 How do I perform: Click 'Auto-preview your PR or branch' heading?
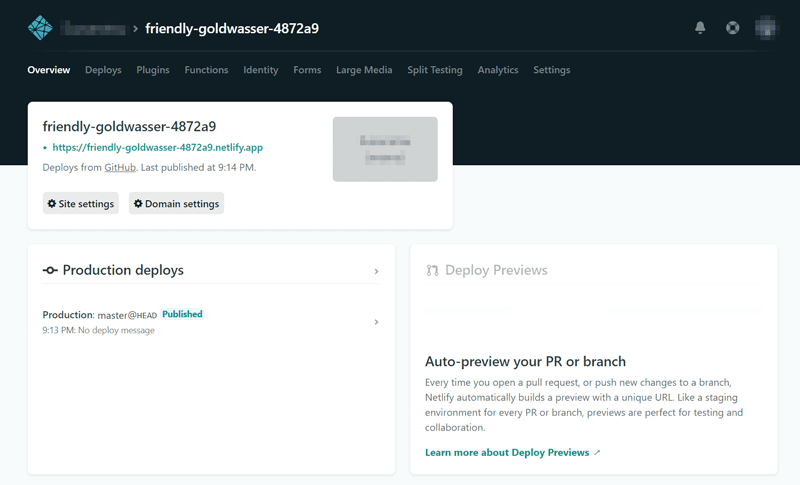point(525,362)
